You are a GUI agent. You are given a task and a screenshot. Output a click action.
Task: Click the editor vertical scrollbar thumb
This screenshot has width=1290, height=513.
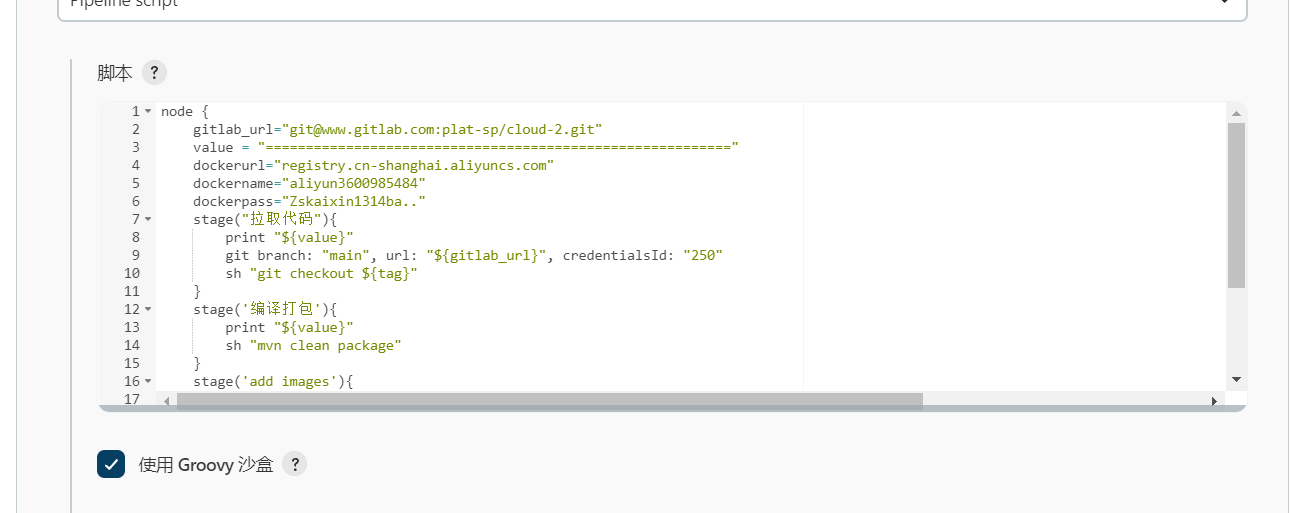(x=1236, y=205)
